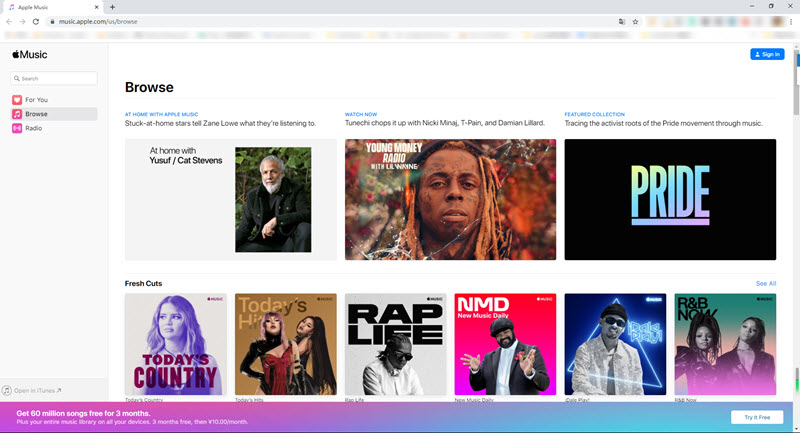Open the Yusuf / Cat Stevens banner
800x433 pixels.
tap(231, 199)
